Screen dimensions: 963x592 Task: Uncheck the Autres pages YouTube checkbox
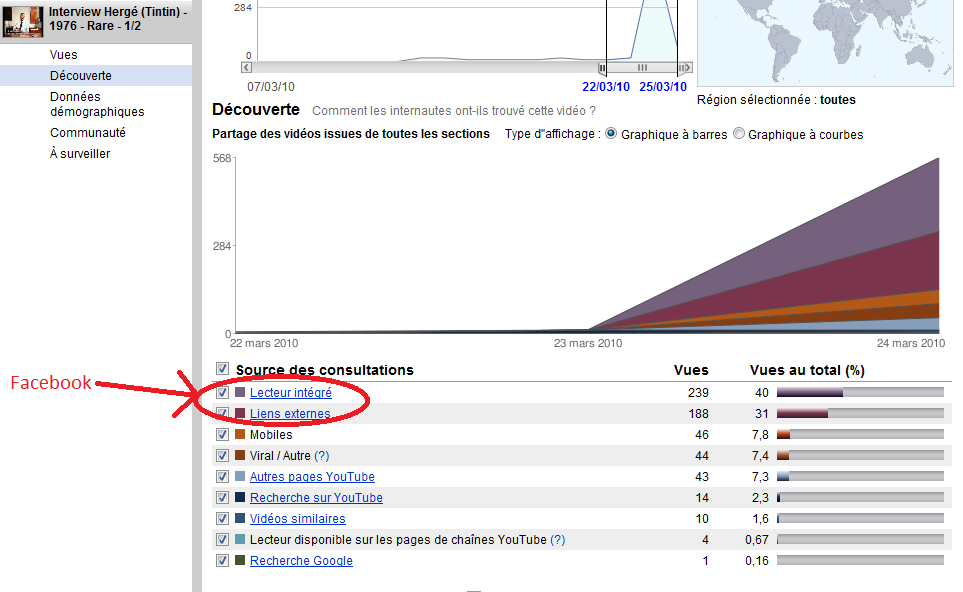[222, 476]
